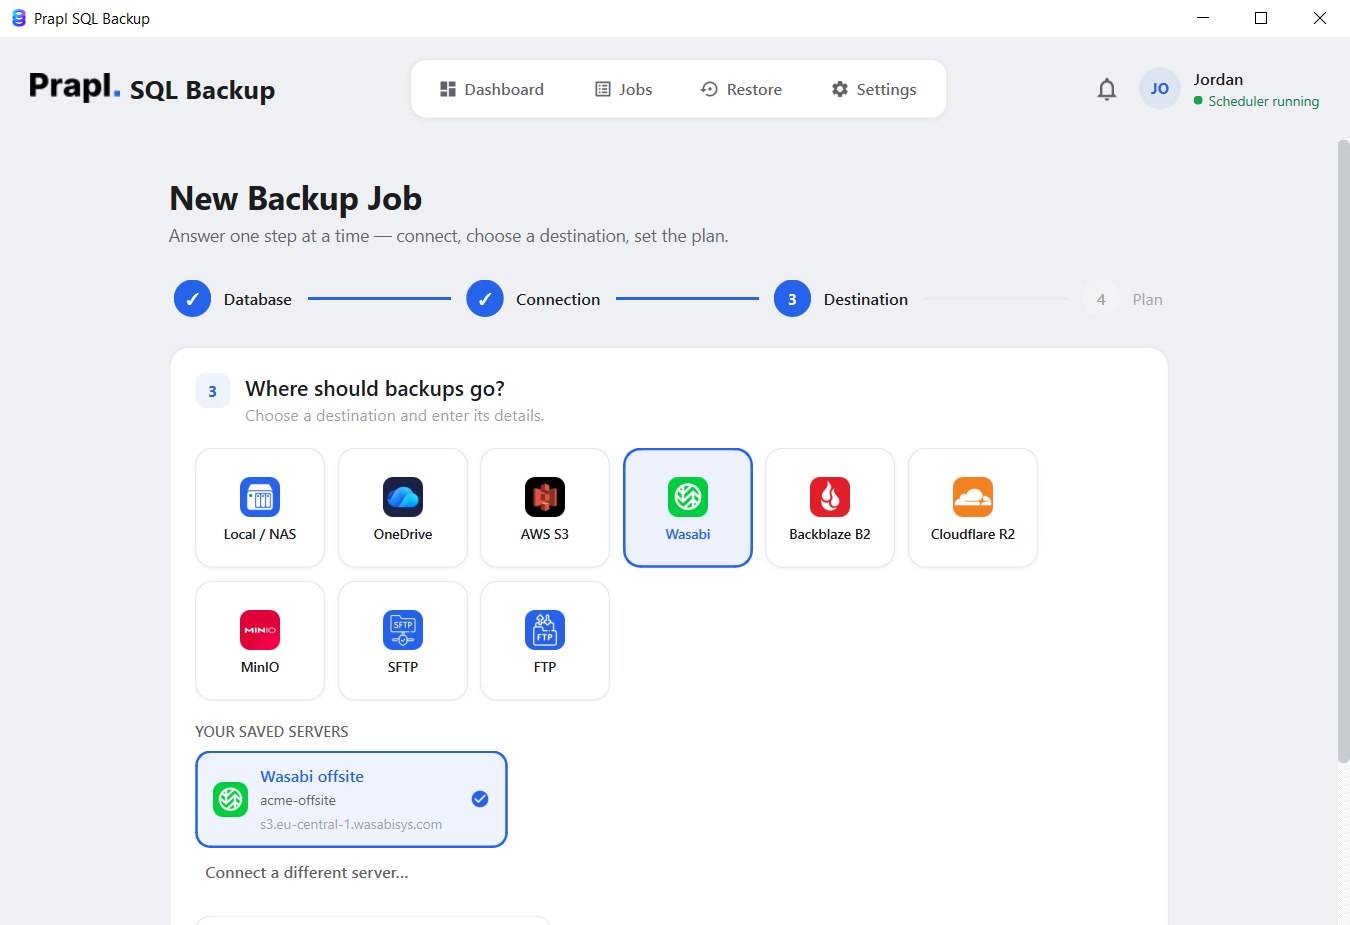Open Jordan's JO avatar menu

(x=1160, y=89)
